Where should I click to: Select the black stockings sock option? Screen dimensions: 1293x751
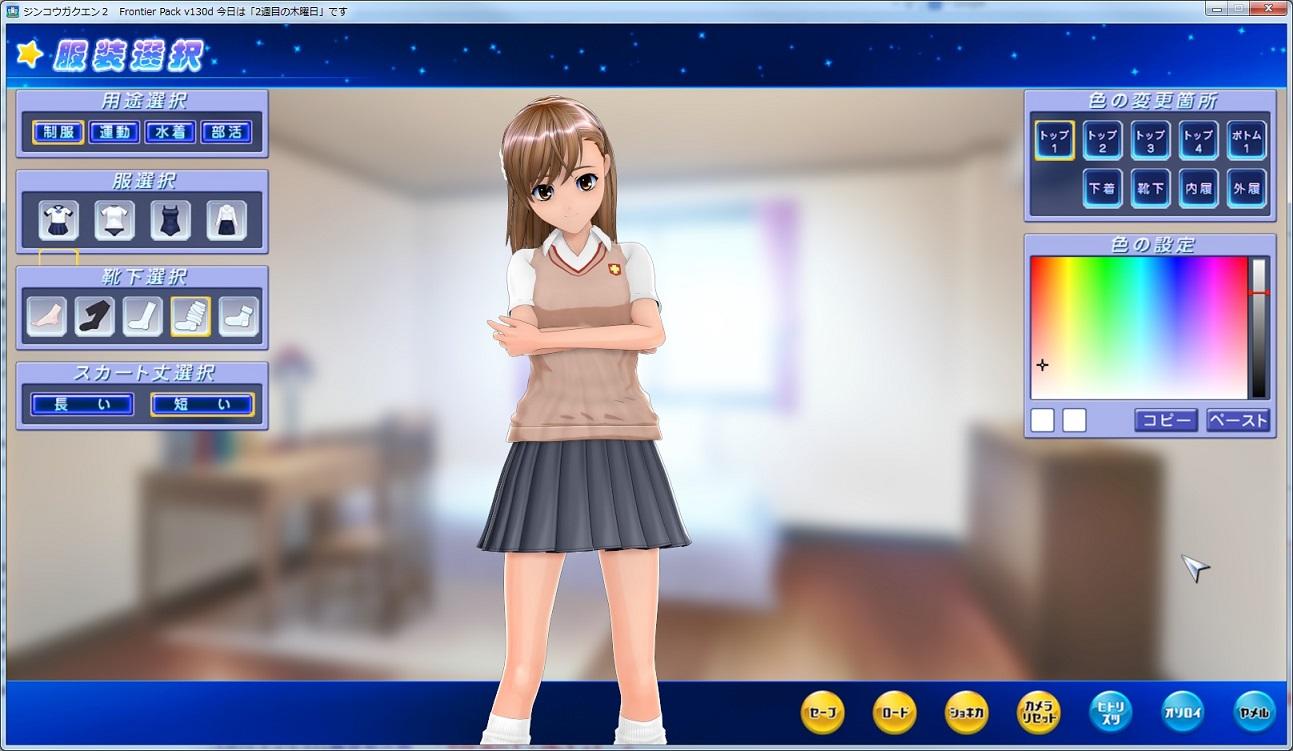(94, 316)
